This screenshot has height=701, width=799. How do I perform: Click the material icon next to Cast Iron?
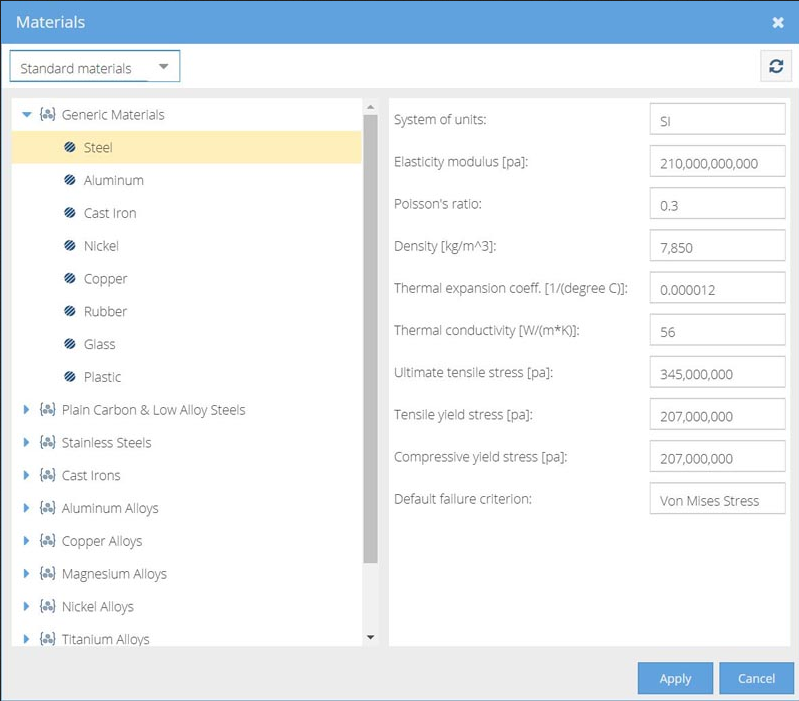coord(70,213)
